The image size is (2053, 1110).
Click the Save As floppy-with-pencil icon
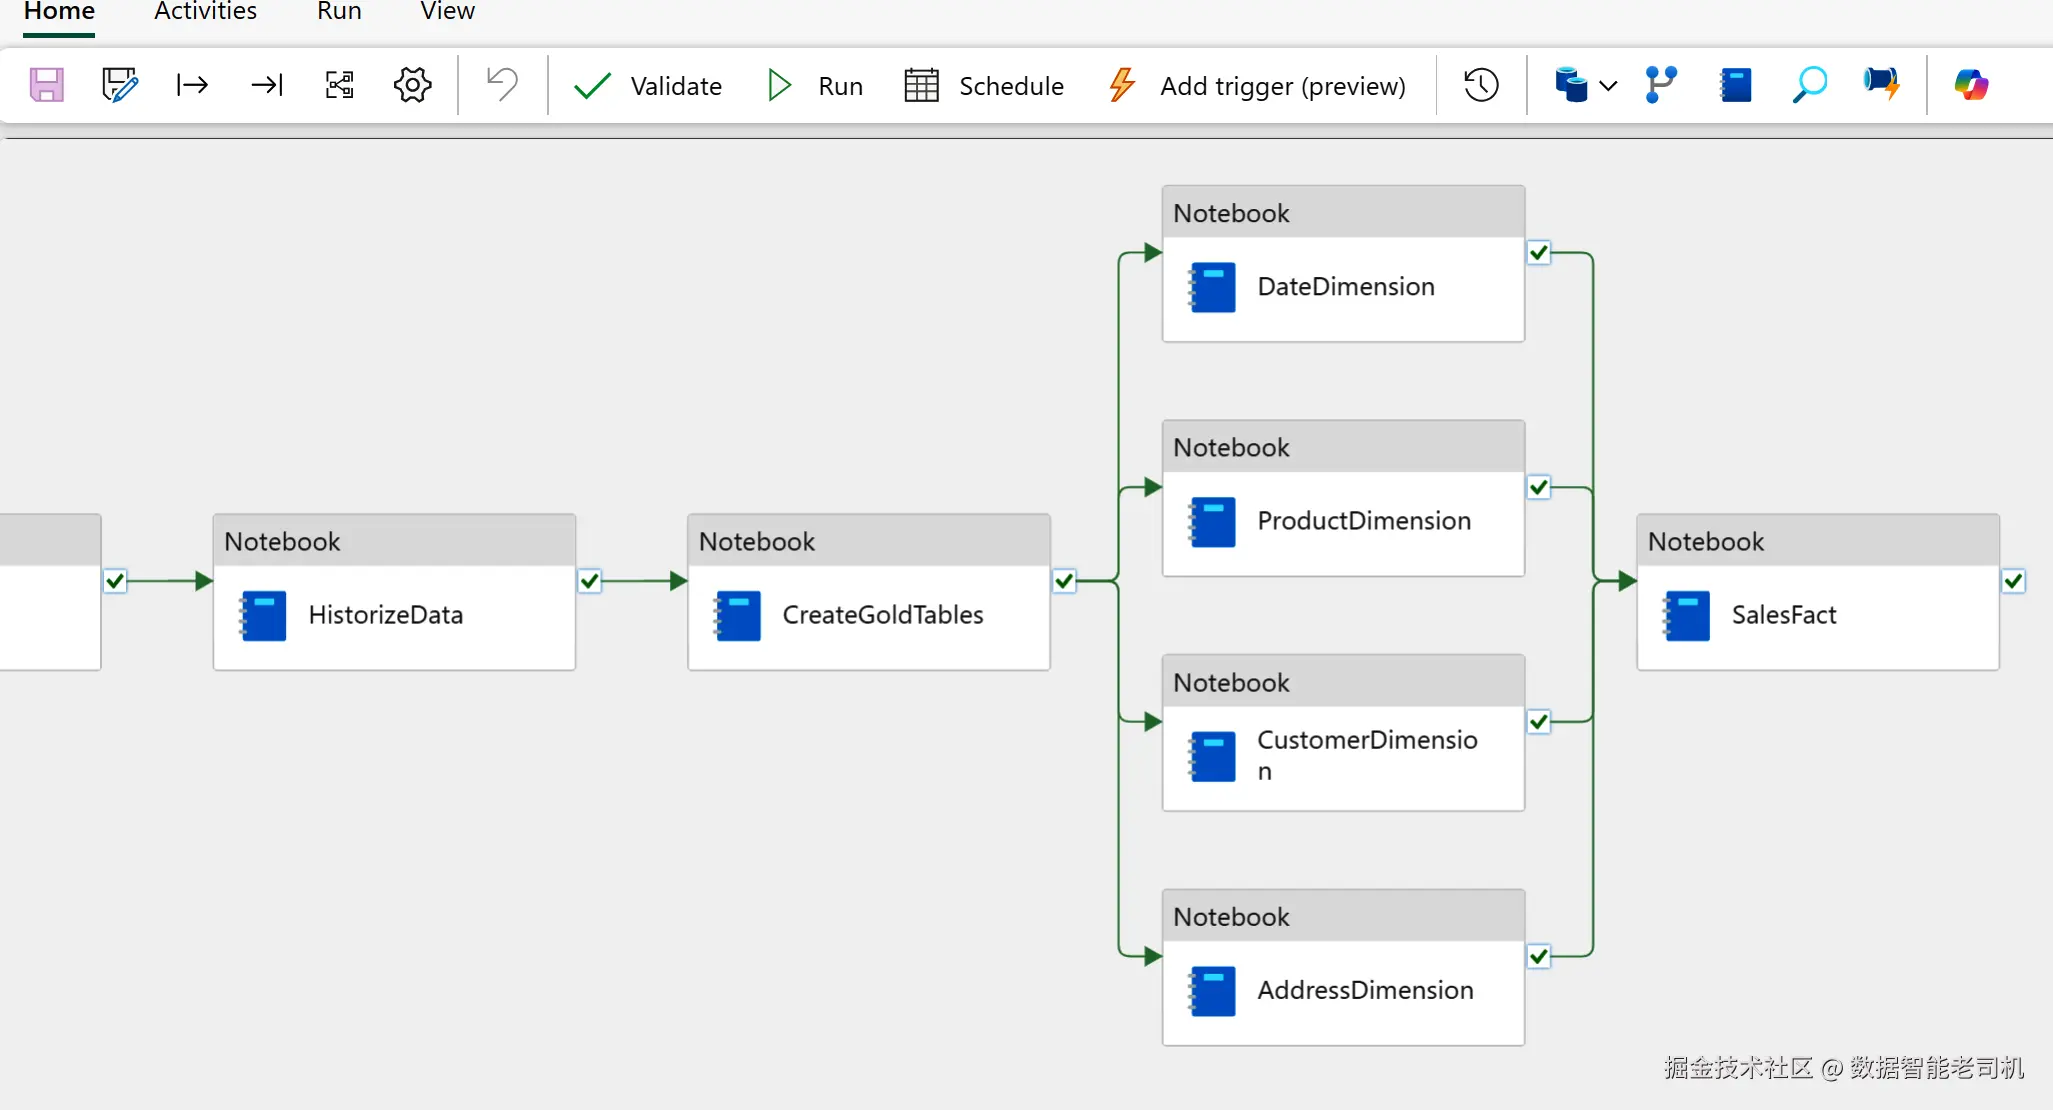pos(120,85)
